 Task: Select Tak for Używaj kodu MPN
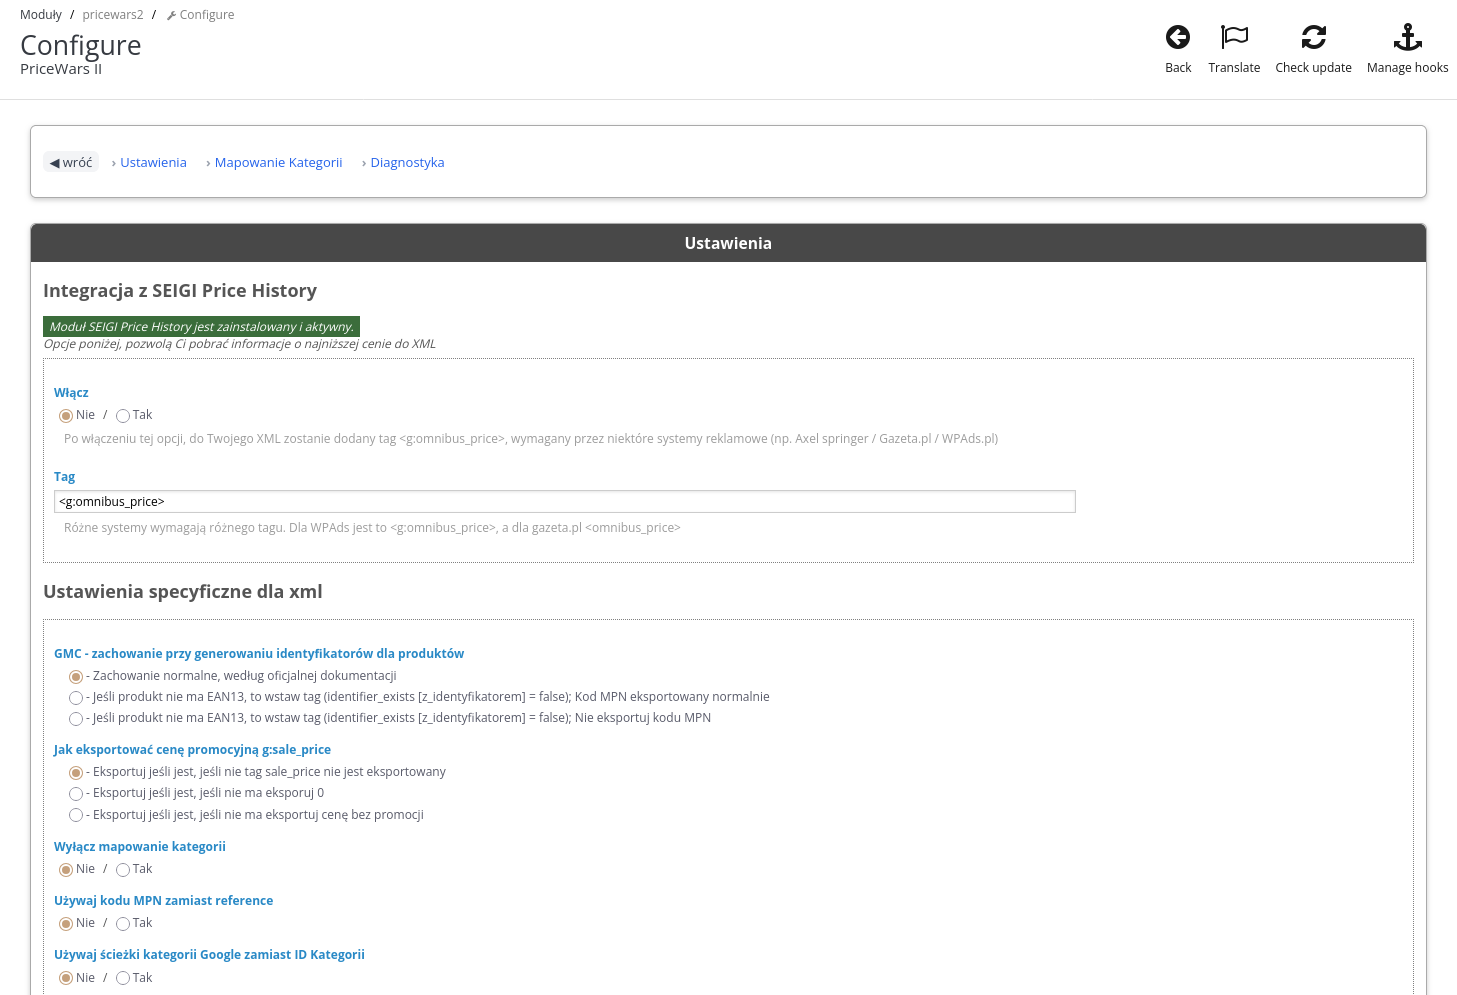coord(123,924)
